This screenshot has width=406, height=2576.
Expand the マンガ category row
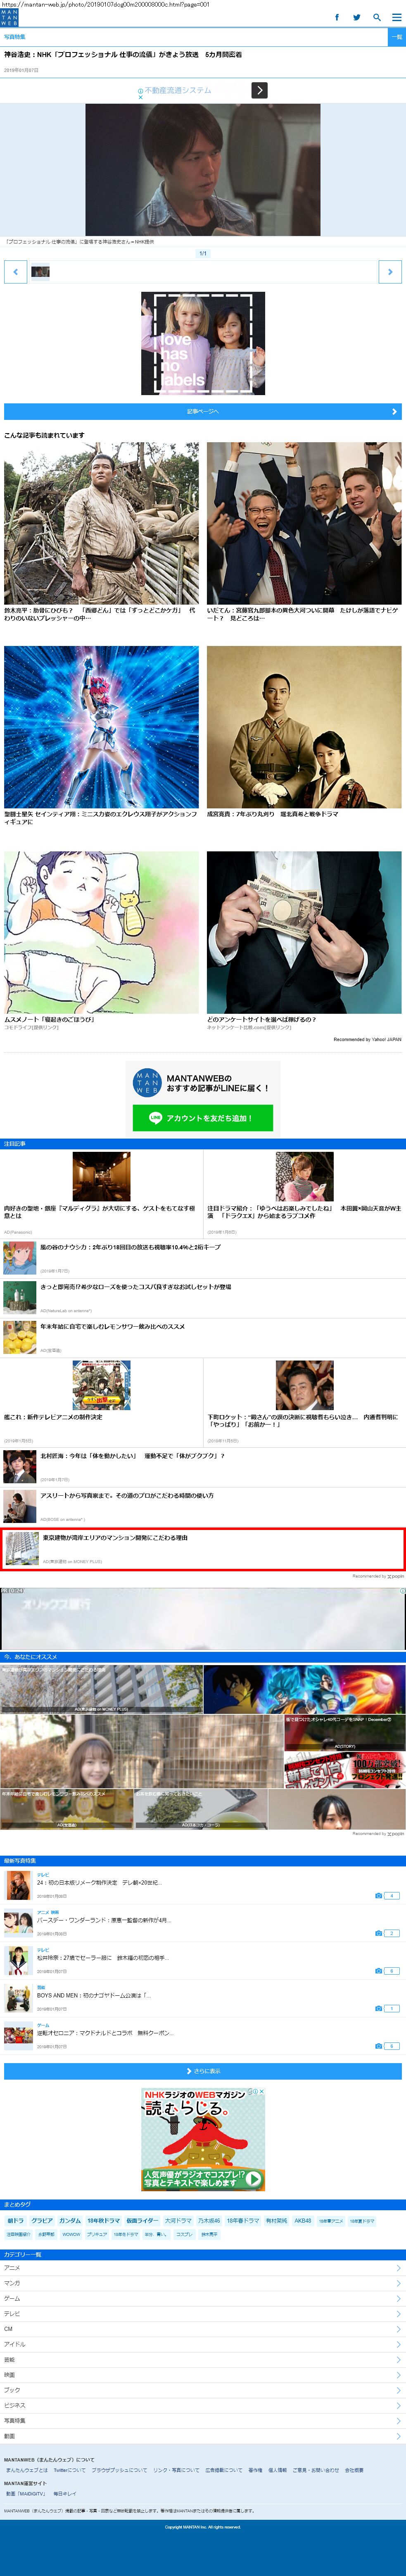point(203,2283)
